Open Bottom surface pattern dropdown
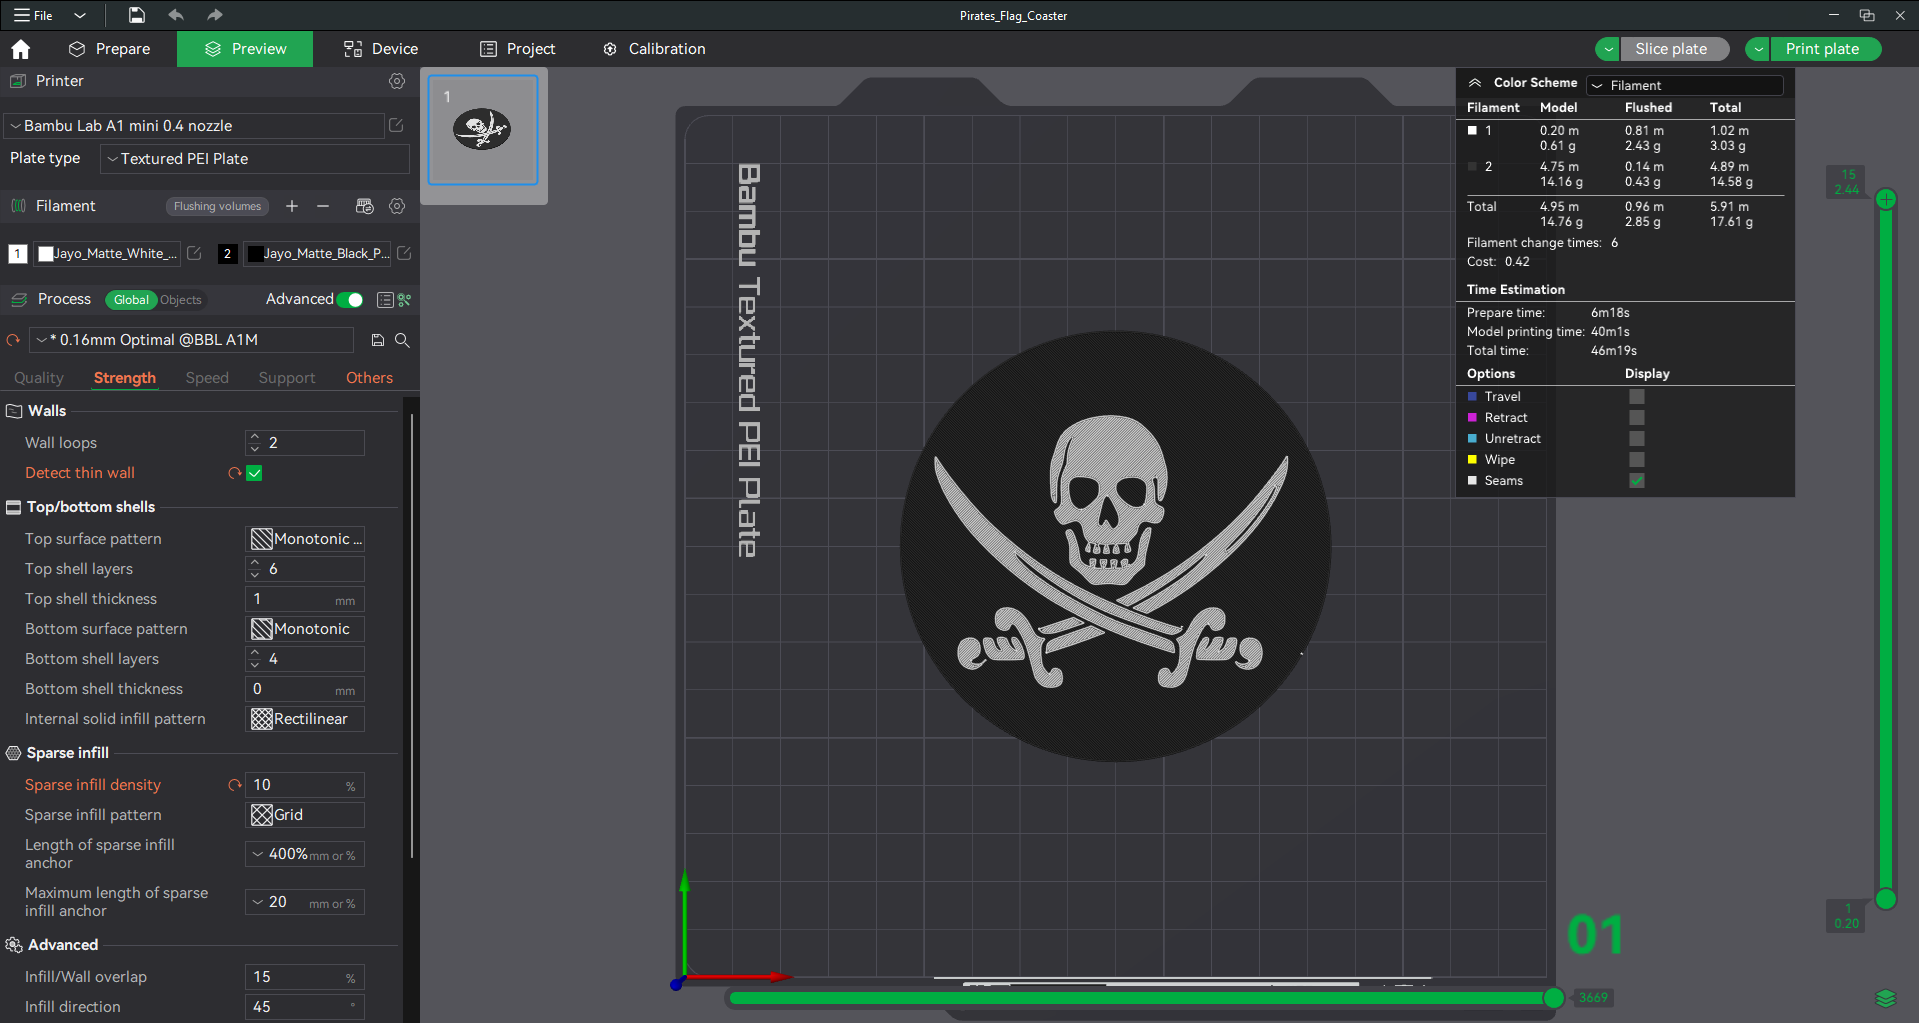 pyautogui.click(x=305, y=629)
